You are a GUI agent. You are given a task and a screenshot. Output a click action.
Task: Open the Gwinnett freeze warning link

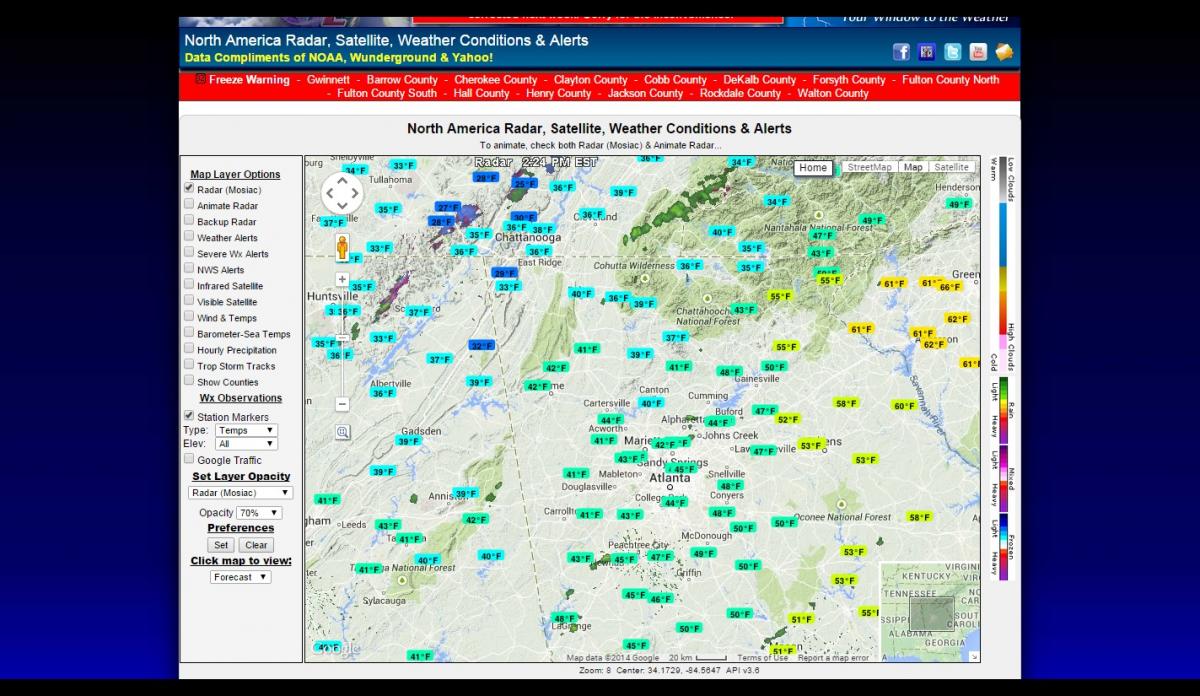point(328,80)
